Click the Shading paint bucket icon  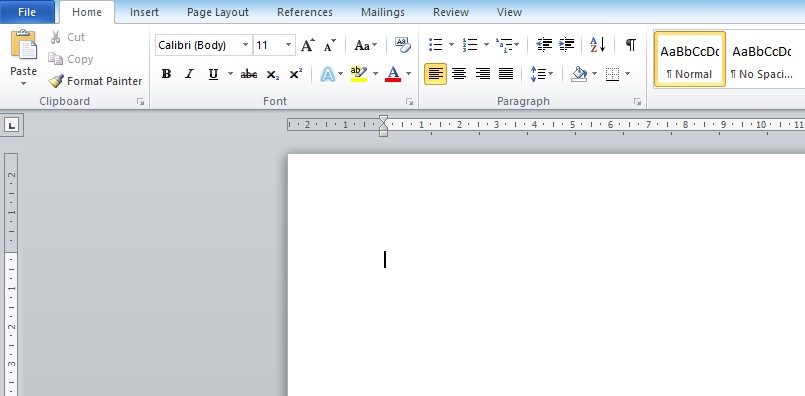[x=579, y=74]
